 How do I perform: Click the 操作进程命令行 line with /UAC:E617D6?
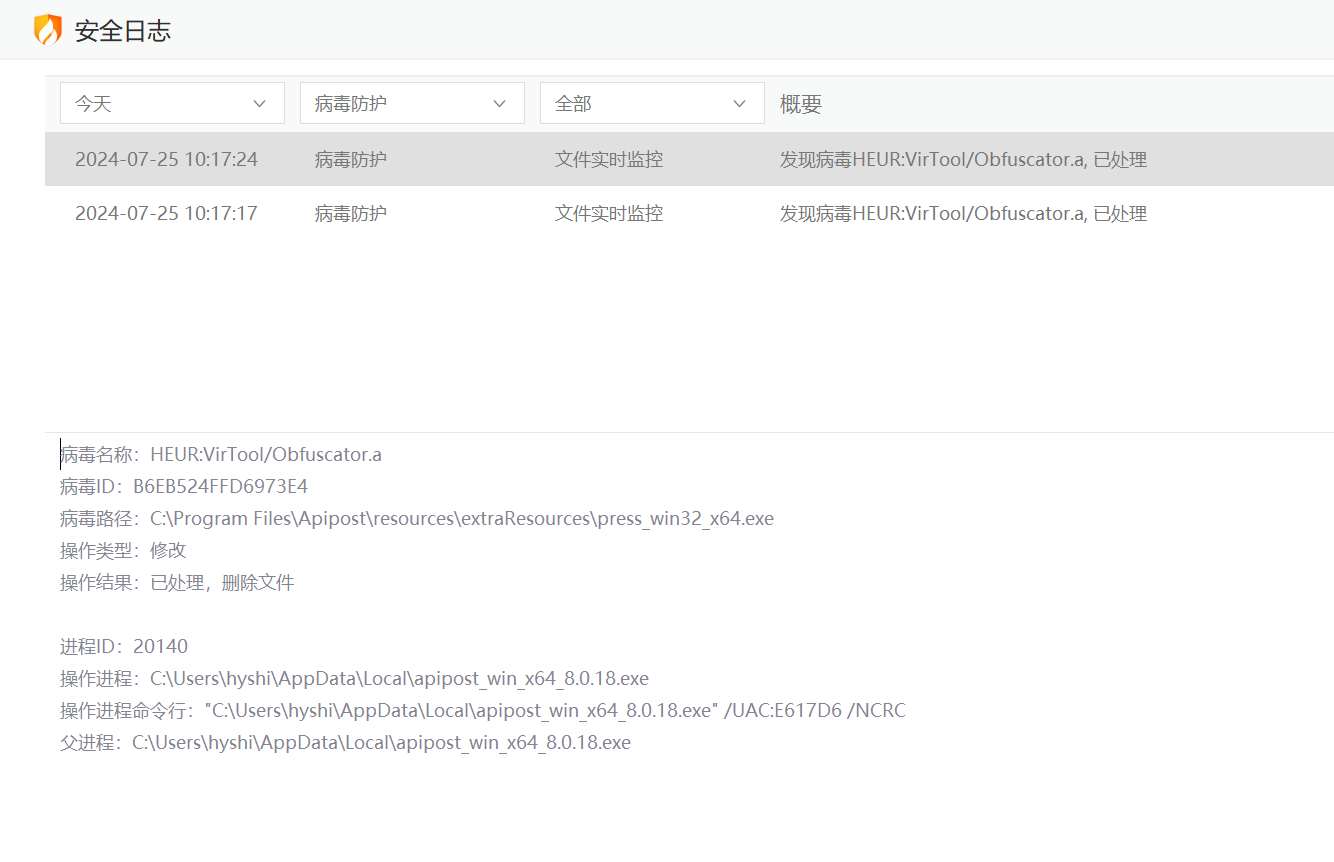click(x=483, y=711)
